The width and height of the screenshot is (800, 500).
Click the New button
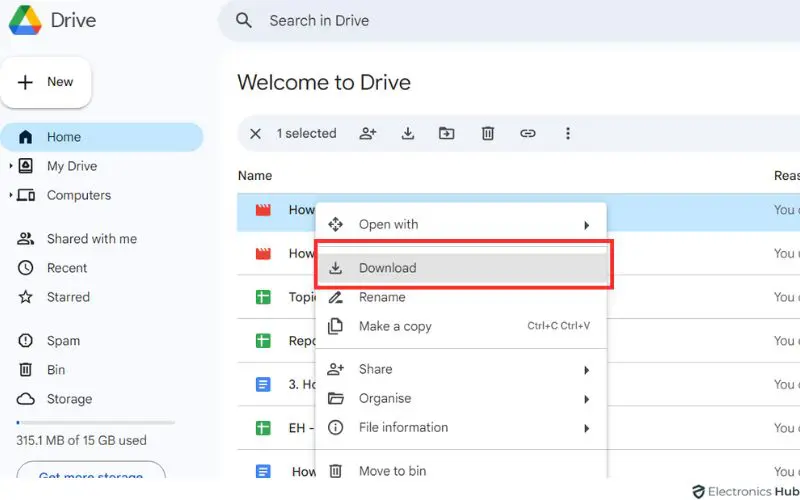pyautogui.click(x=46, y=82)
